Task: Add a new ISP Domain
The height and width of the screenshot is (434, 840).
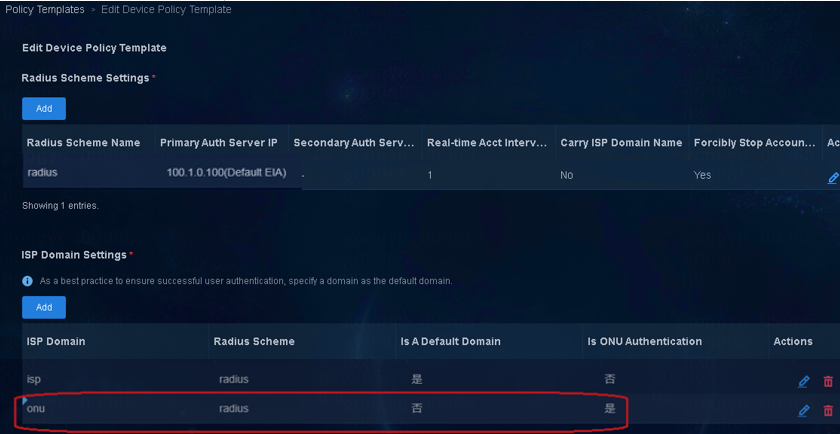Action: click(44, 307)
